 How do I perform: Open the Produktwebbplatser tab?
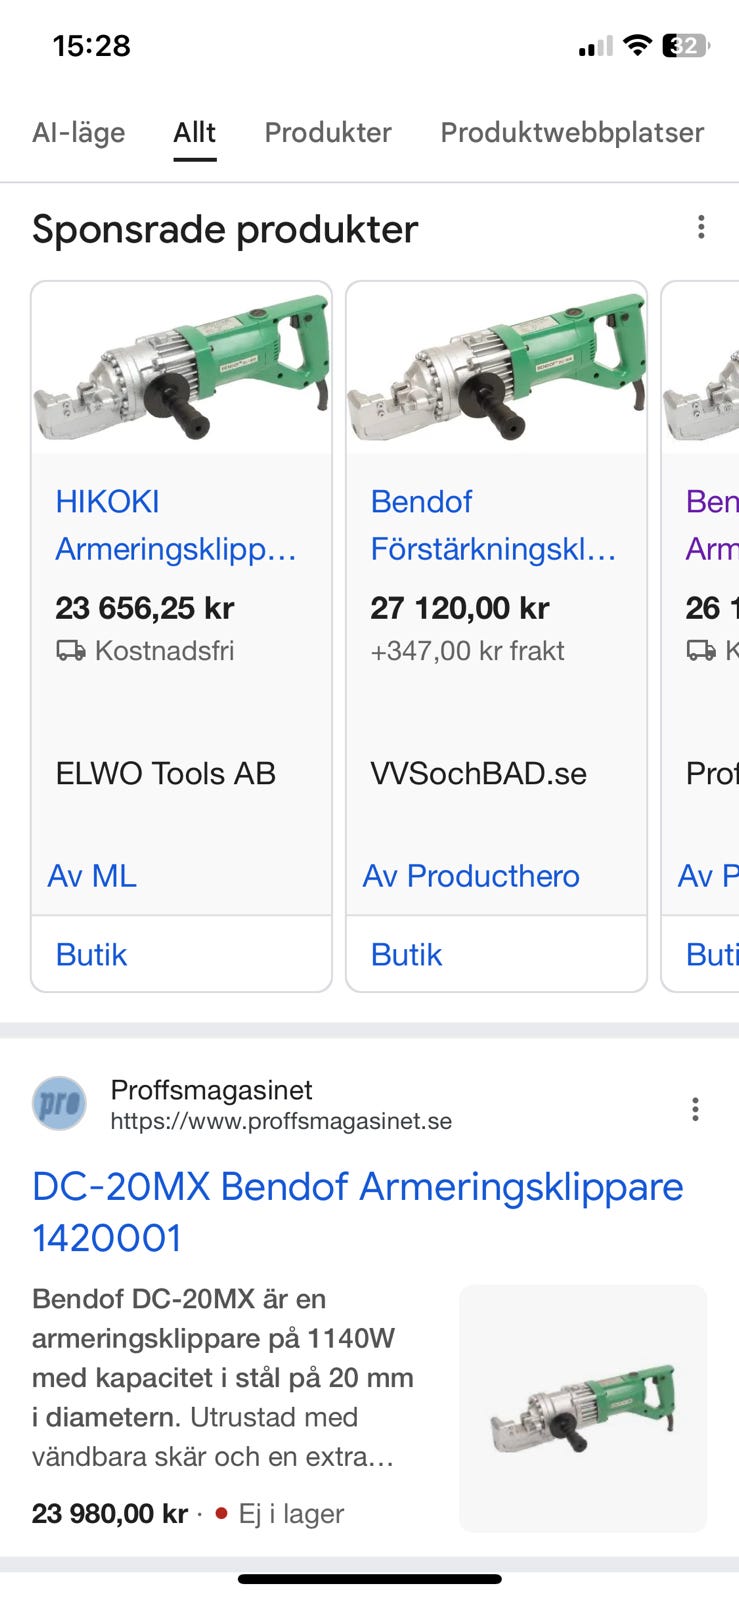572,133
